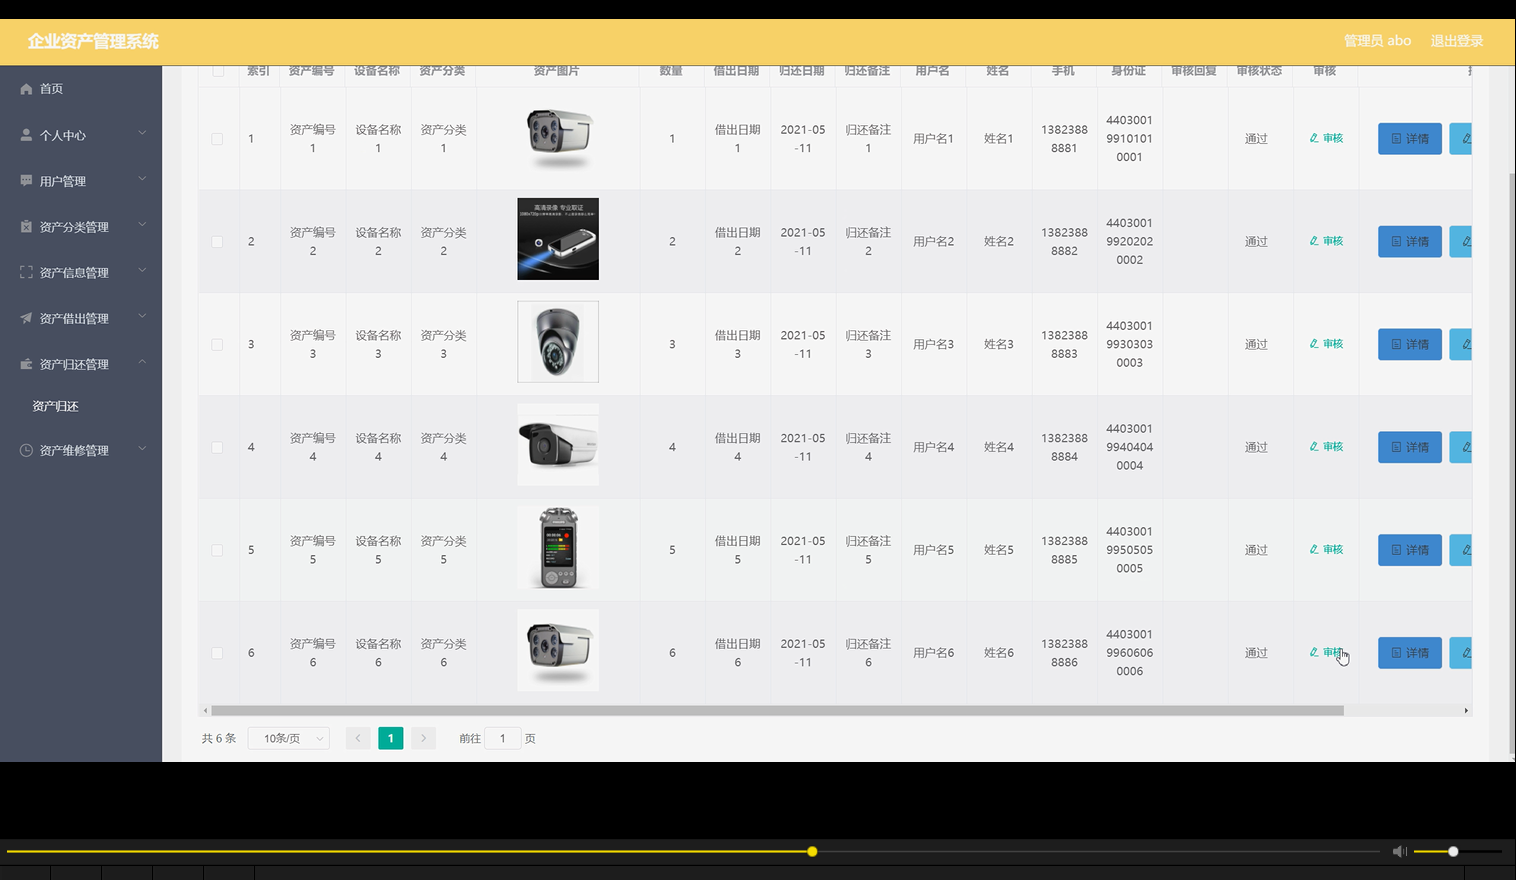Open the dome camera thumbnail in row 3

click(558, 342)
